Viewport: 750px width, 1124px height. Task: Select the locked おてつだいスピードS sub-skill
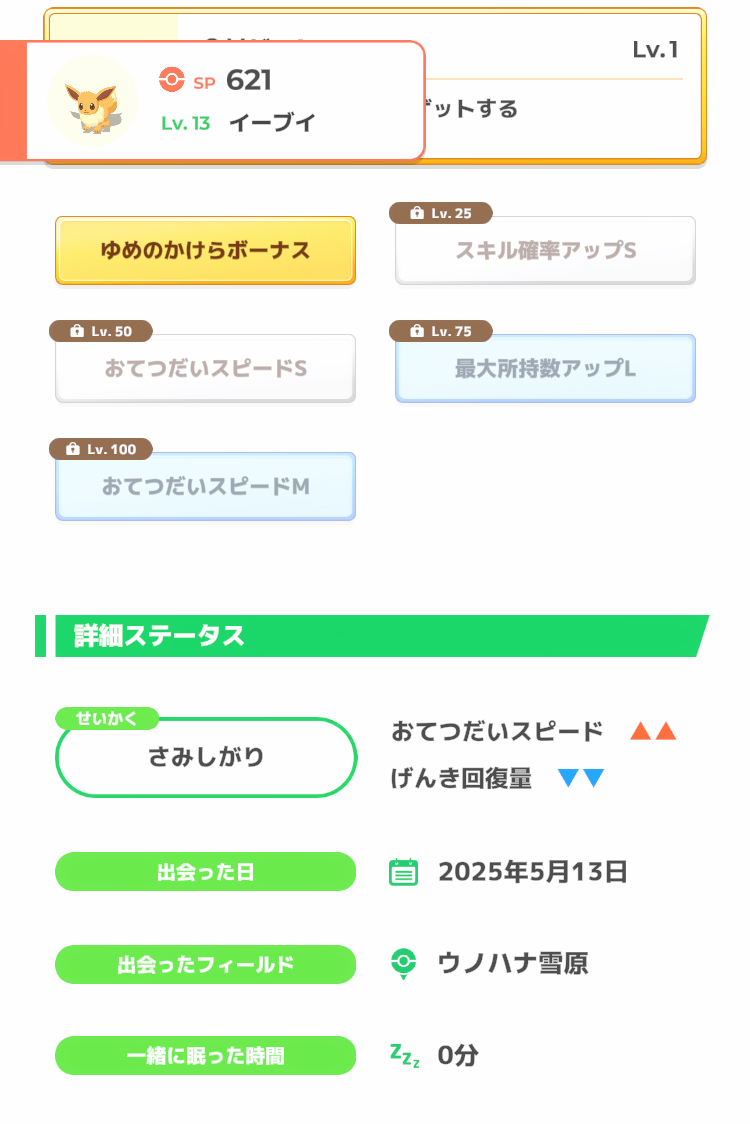coord(205,369)
